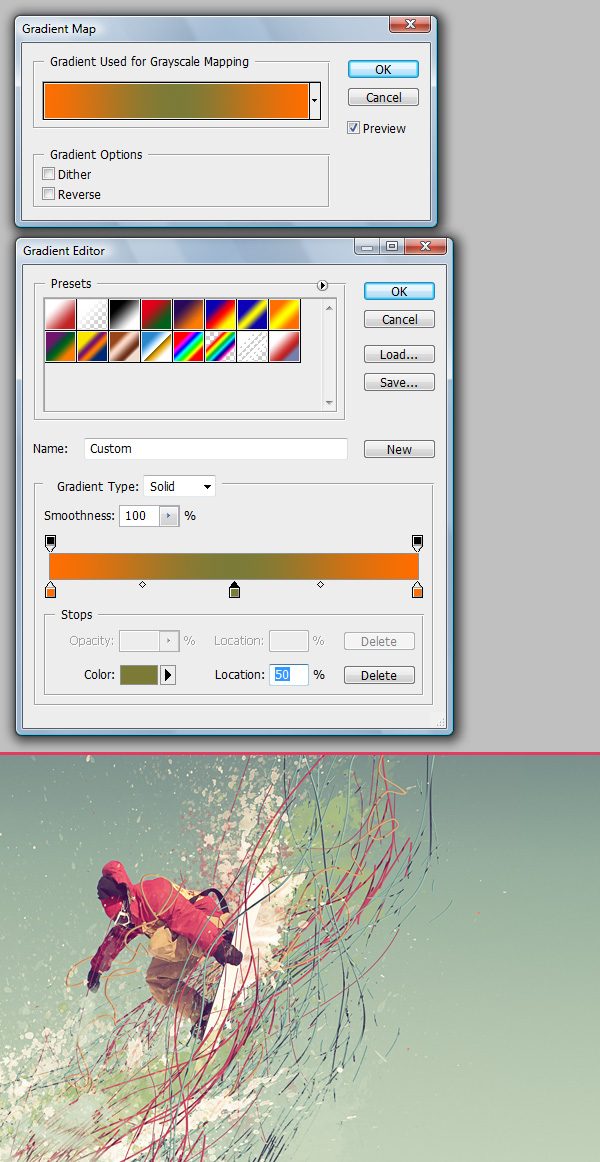Click the gradient preview in Gradient Map
The height and width of the screenshot is (1162, 600).
click(176, 101)
